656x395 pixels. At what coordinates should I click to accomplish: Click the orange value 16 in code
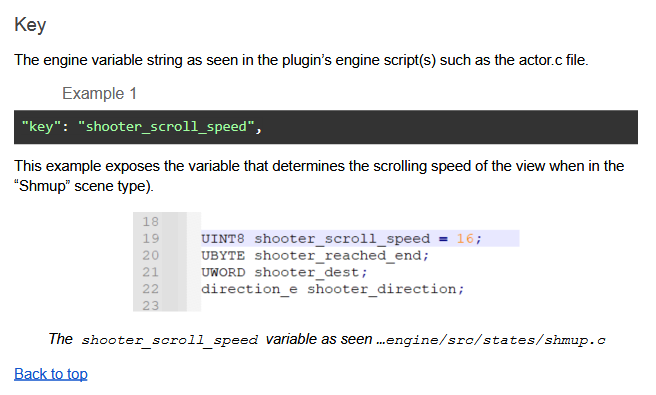click(x=465, y=239)
